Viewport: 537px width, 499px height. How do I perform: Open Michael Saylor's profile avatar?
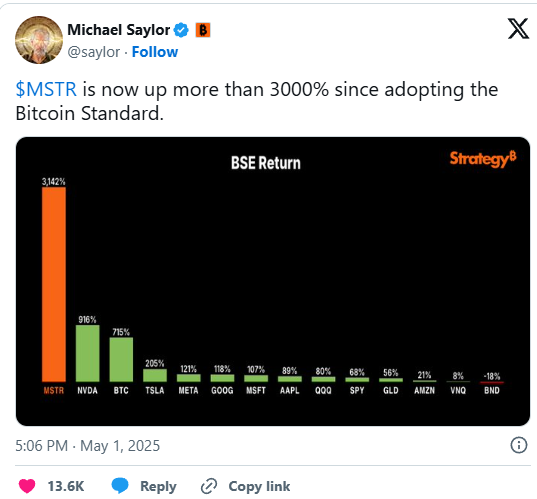[x=39, y=40]
